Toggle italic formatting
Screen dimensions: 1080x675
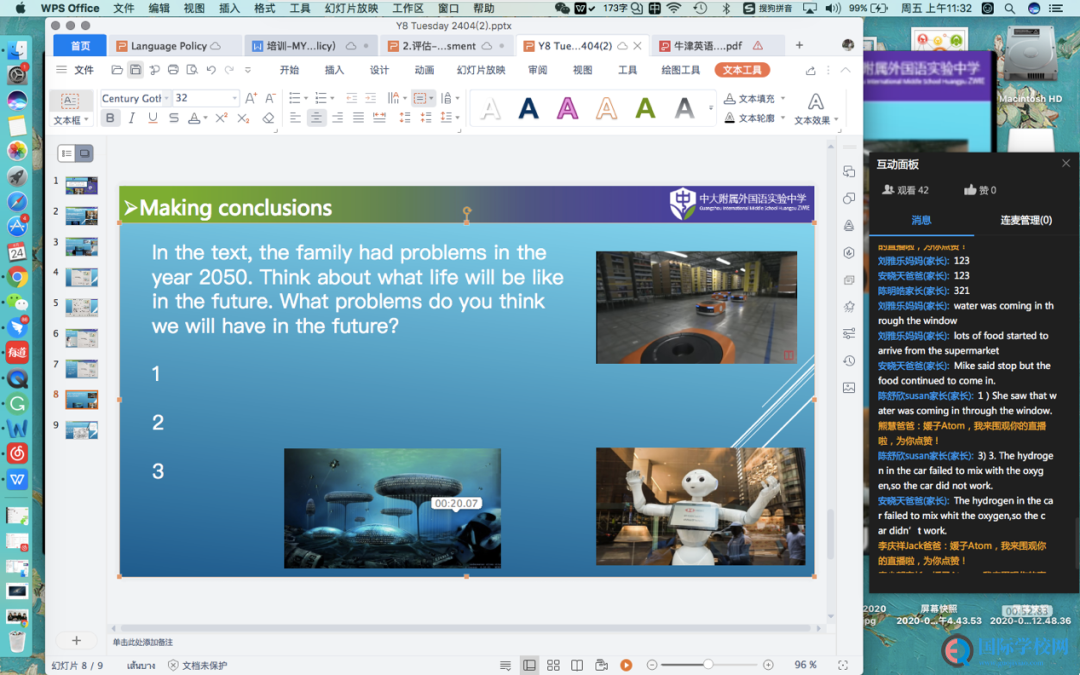[x=132, y=118]
